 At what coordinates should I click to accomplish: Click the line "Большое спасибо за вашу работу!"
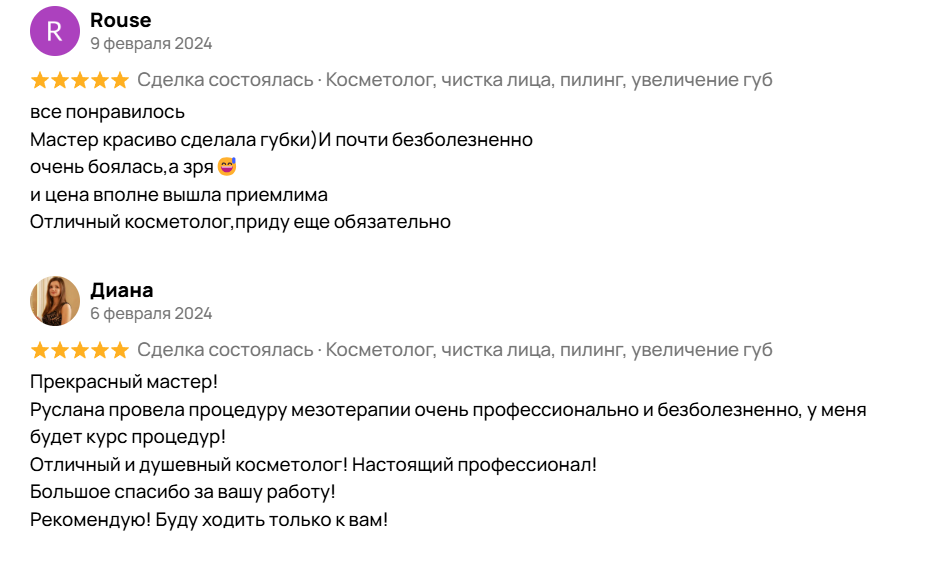coord(182,492)
